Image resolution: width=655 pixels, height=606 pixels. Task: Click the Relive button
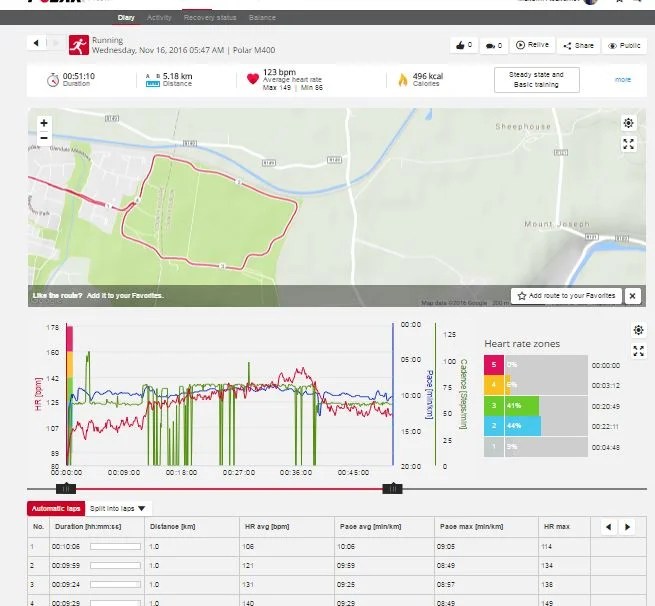tap(533, 46)
